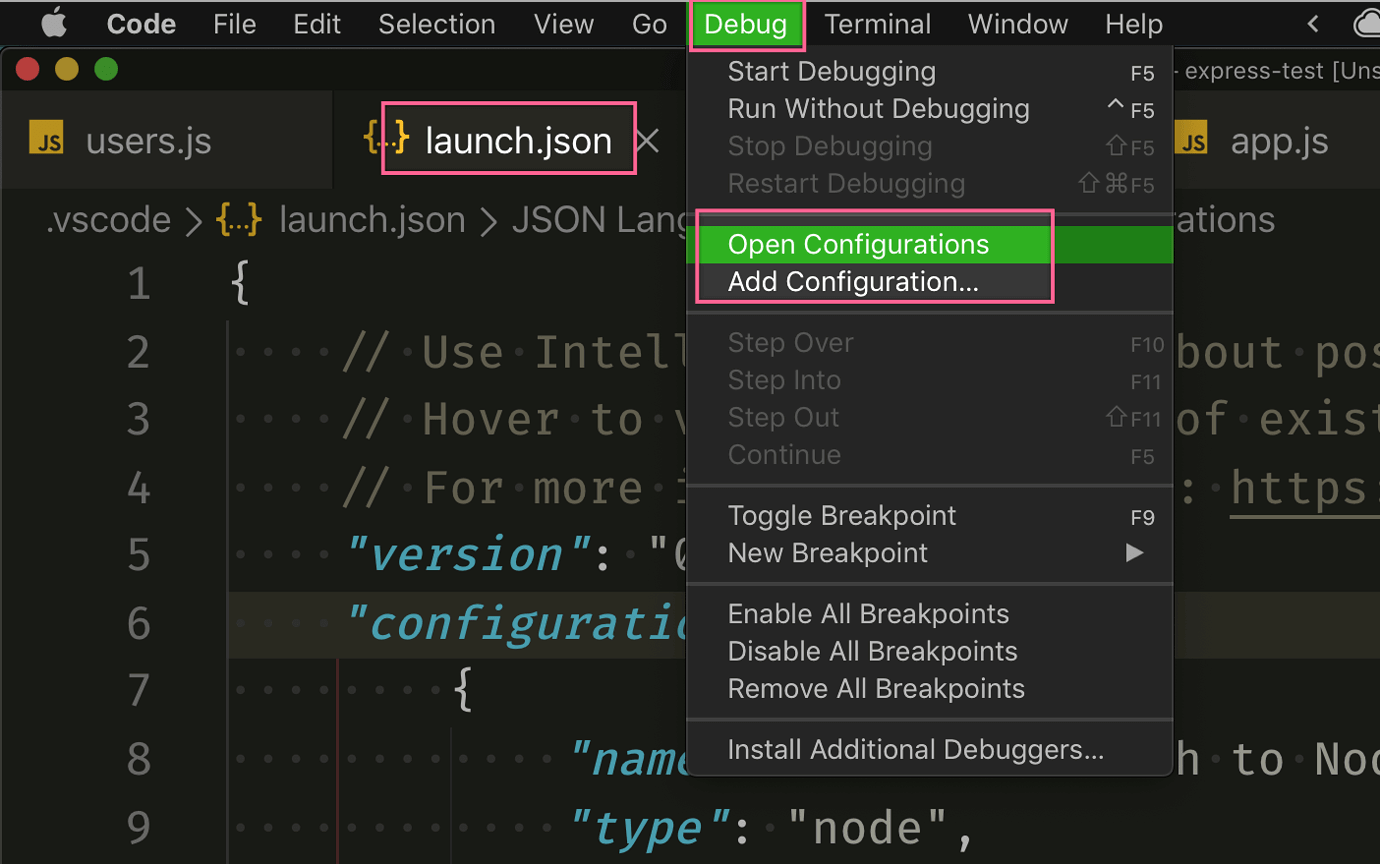Expand the New Breakpoint submenu
1380x864 pixels.
click(x=929, y=553)
